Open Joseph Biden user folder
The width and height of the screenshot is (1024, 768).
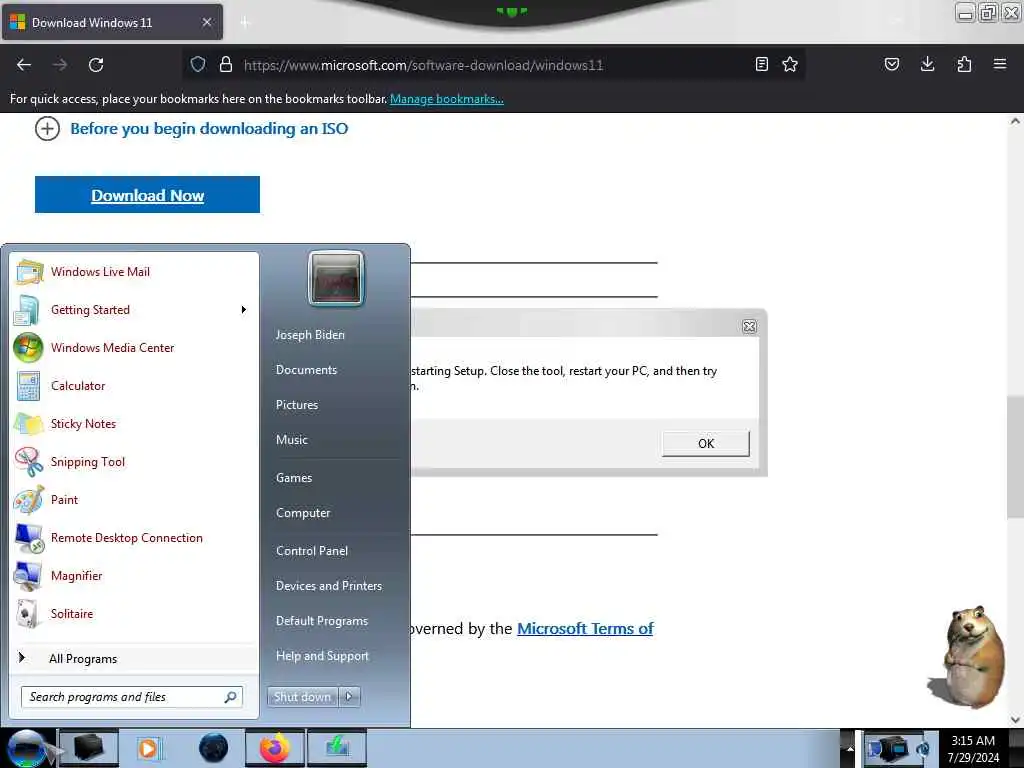(x=310, y=334)
